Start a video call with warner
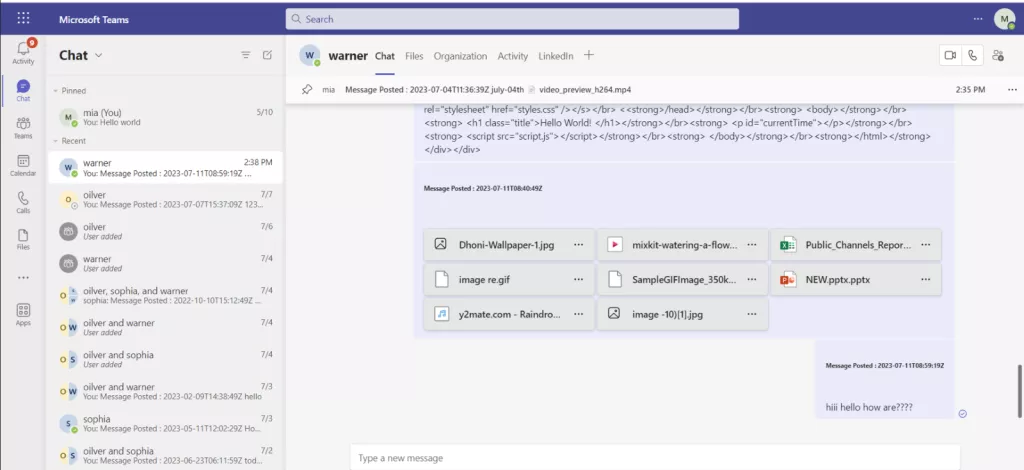 coord(950,55)
